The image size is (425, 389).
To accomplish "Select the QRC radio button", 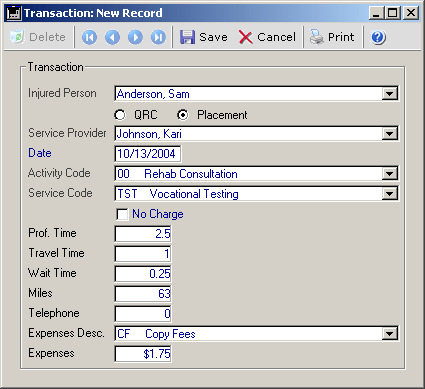I will [120, 115].
